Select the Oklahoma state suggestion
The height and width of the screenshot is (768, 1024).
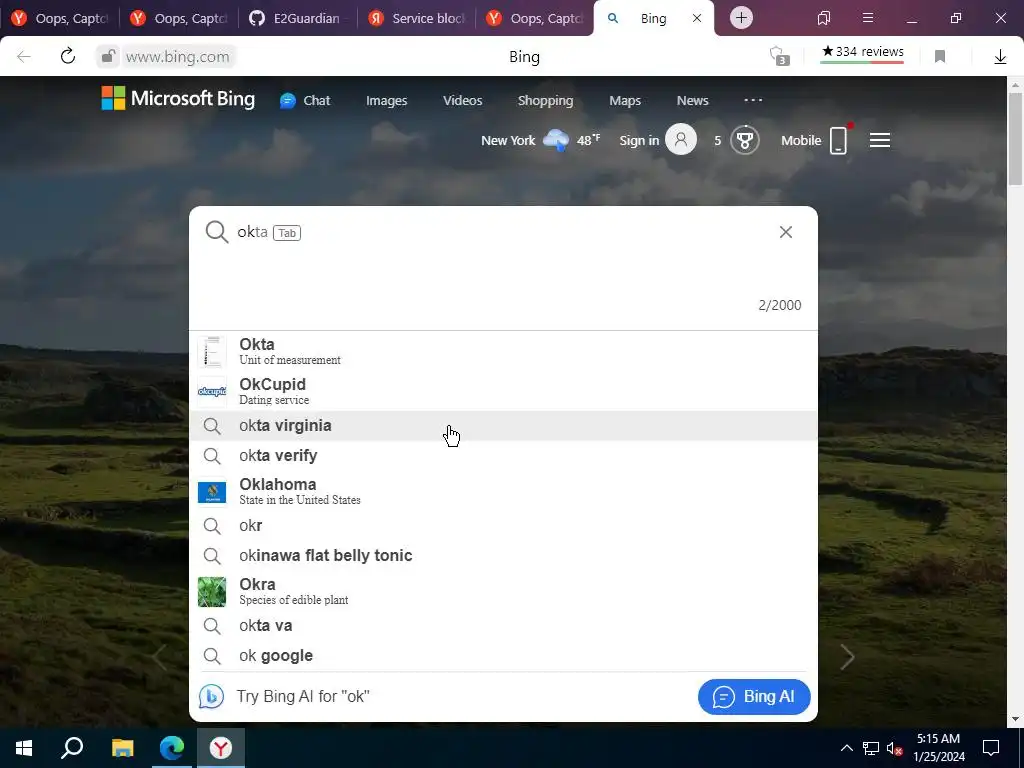click(x=503, y=491)
